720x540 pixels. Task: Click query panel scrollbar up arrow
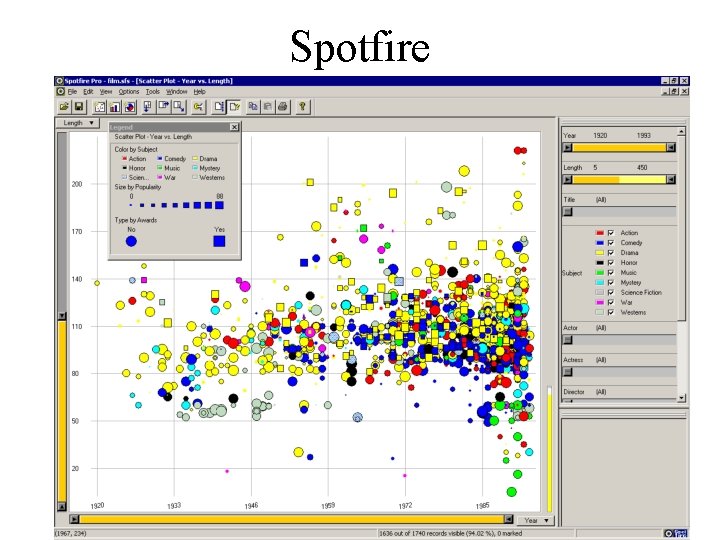tap(681, 132)
